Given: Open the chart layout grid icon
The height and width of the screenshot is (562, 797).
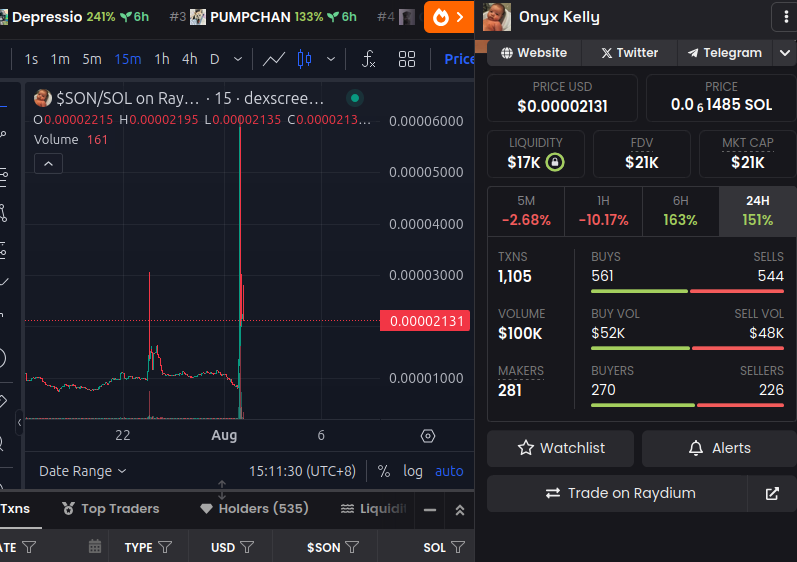Looking at the screenshot, I should pyautogui.click(x=407, y=59).
